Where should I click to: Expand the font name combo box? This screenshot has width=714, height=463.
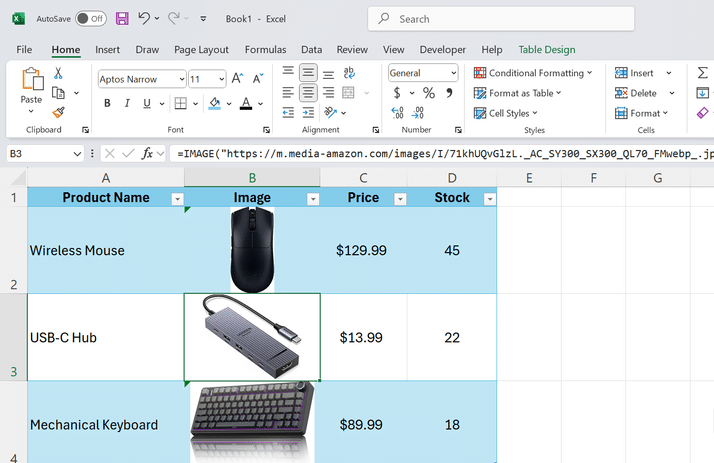pyautogui.click(x=182, y=79)
